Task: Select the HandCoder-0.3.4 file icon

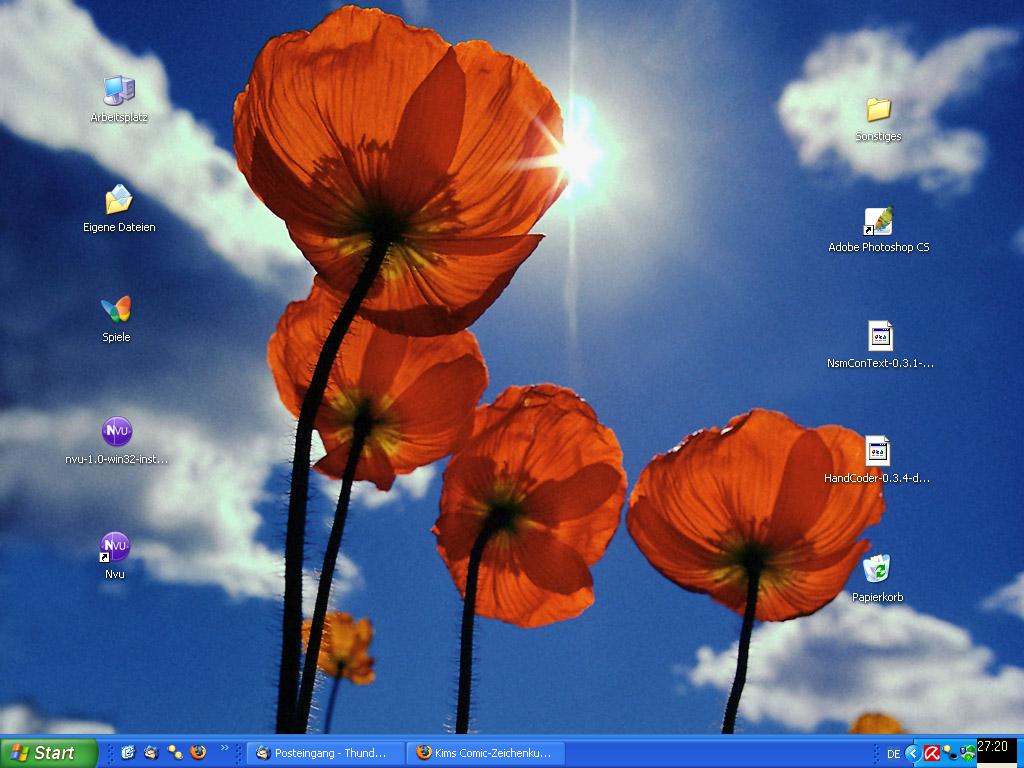Action: point(877,452)
